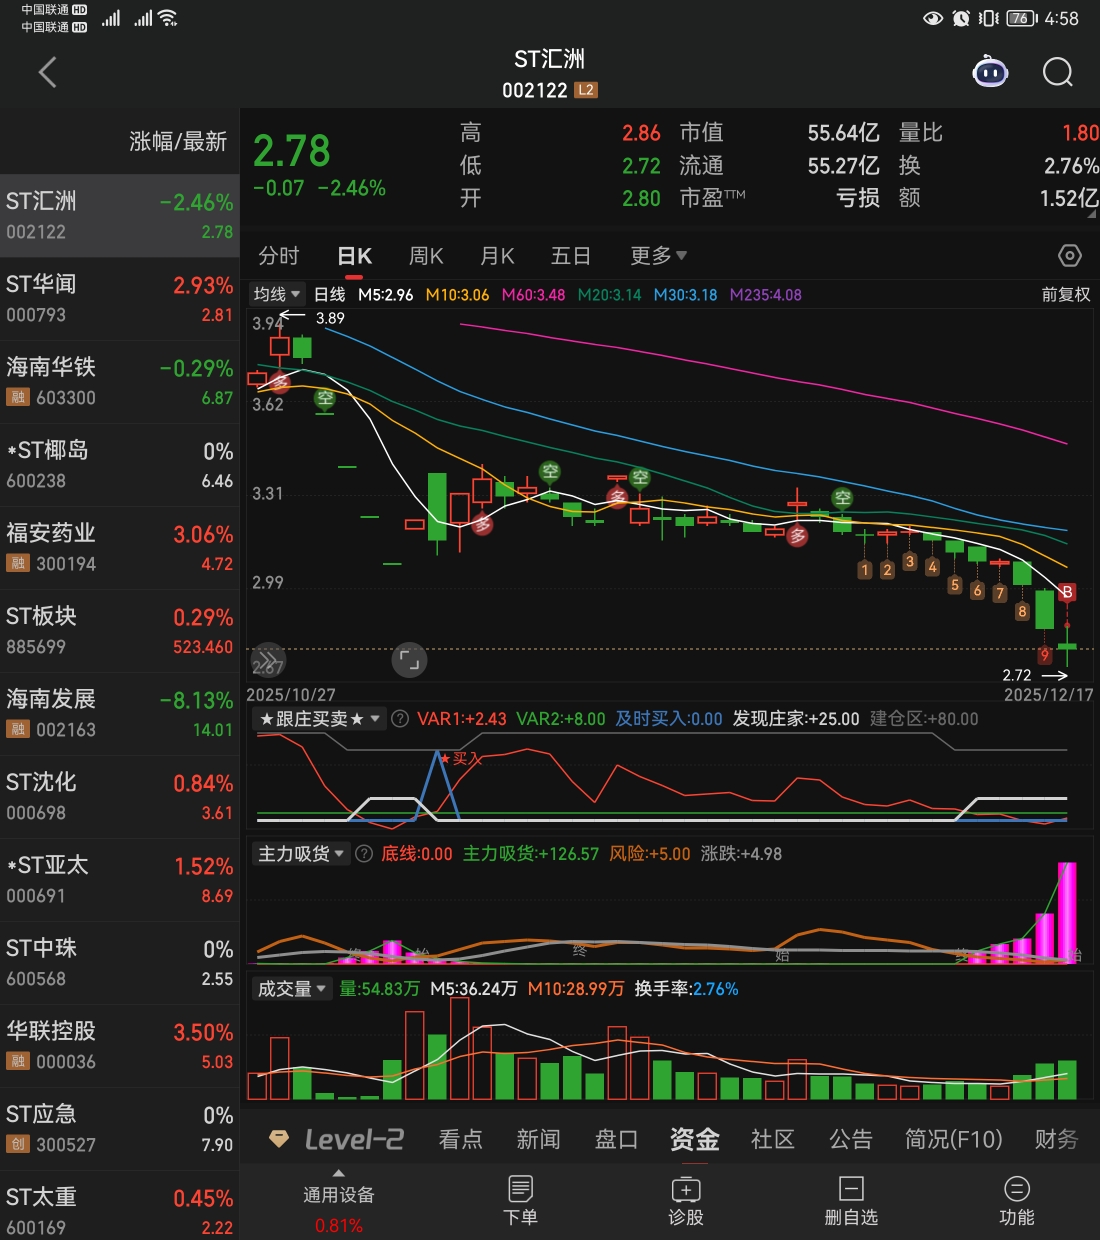1100x1240 pixels.
Task: Open the robot assistant icon
Action: [990, 72]
